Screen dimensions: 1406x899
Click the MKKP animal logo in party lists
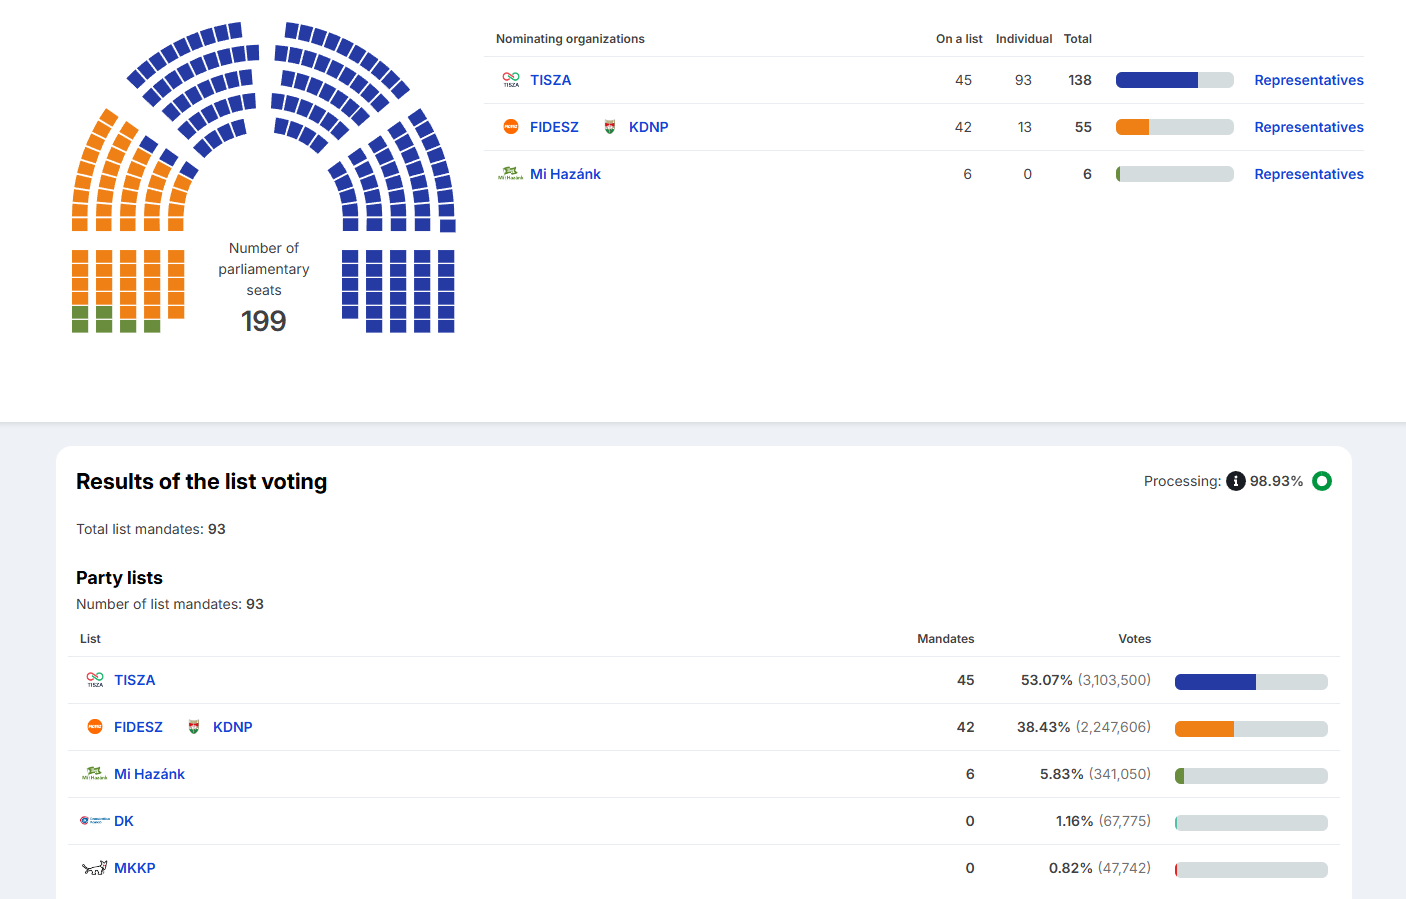click(x=95, y=868)
